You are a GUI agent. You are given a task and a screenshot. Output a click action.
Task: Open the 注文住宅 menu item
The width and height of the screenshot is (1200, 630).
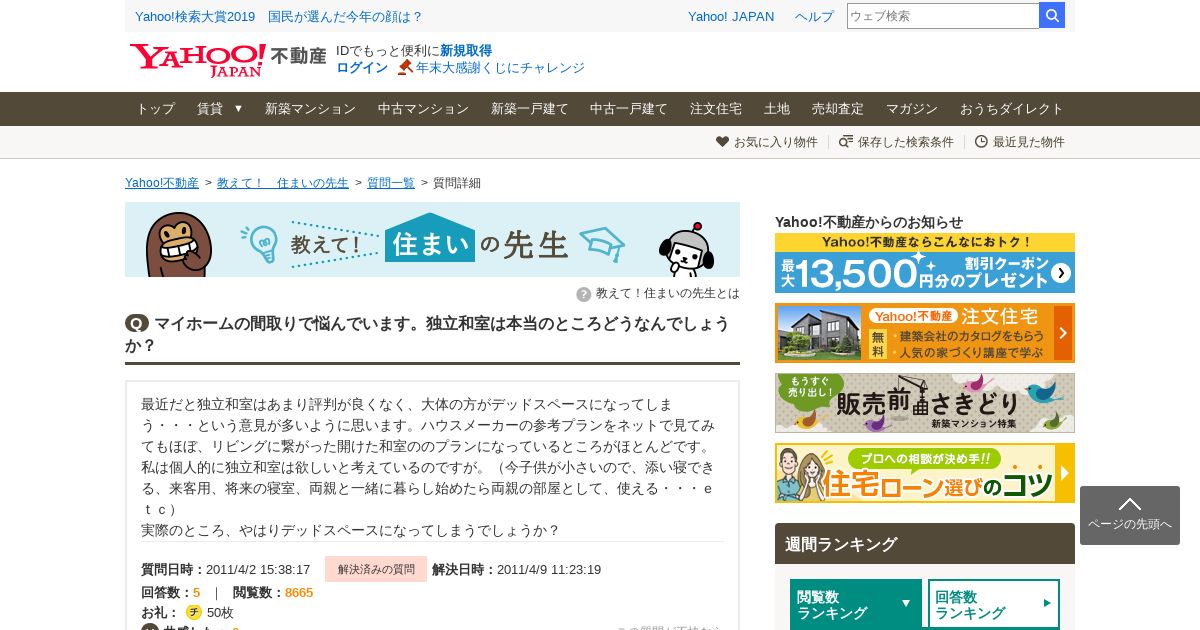click(716, 109)
